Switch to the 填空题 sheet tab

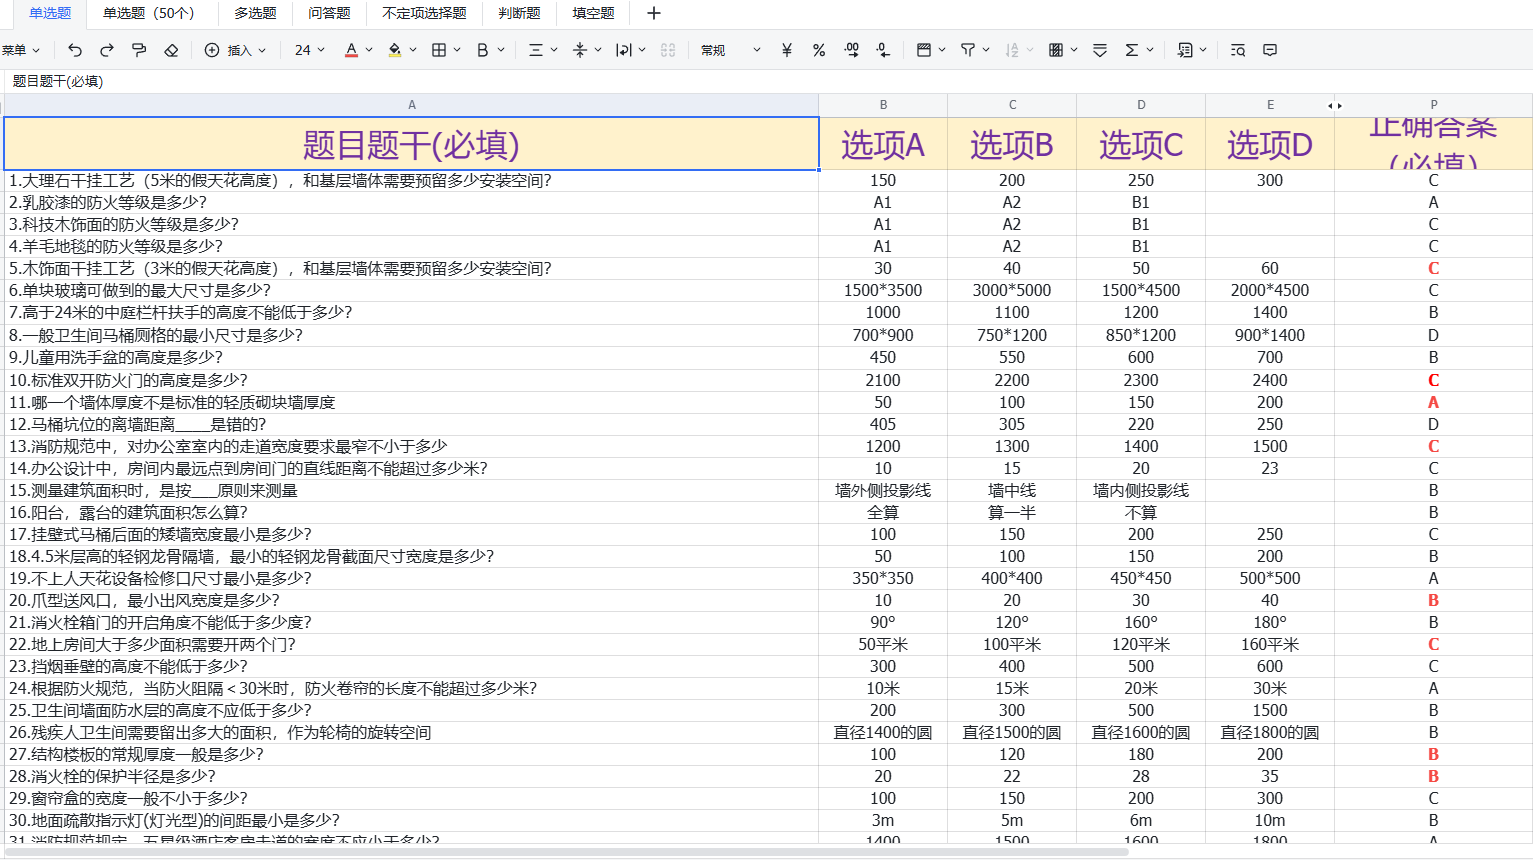[593, 13]
